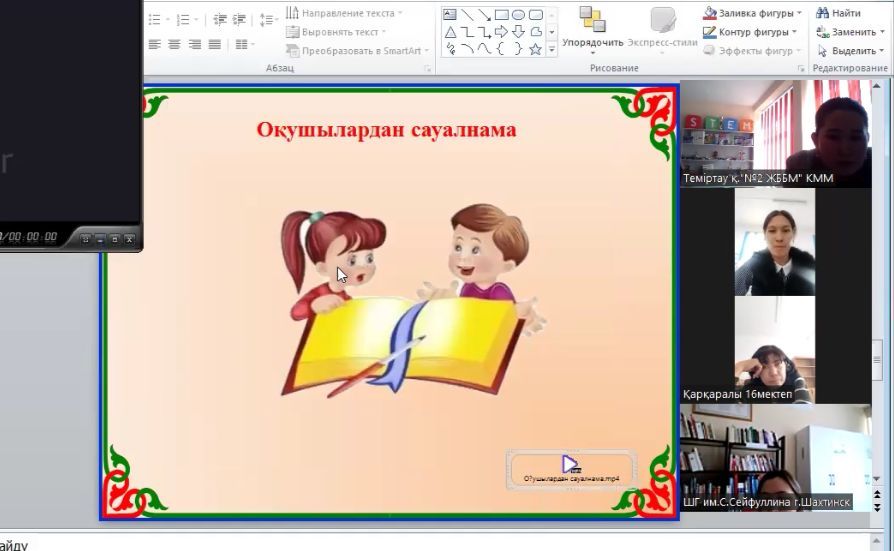Open the Select (Выделить) menu
The image size is (894, 551).
[x=847, y=50]
